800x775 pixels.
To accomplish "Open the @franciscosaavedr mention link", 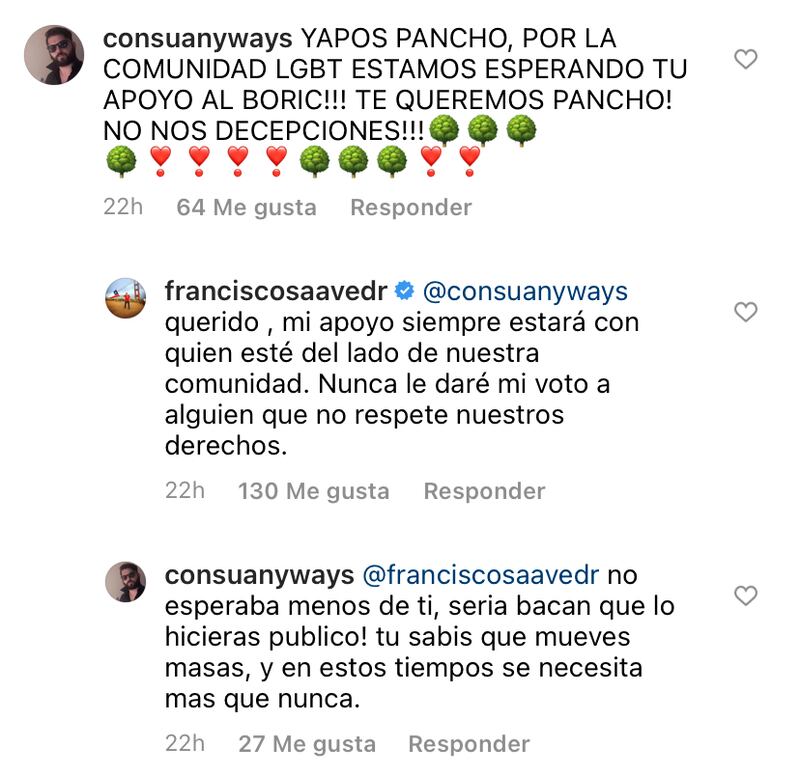I will point(481,575).
